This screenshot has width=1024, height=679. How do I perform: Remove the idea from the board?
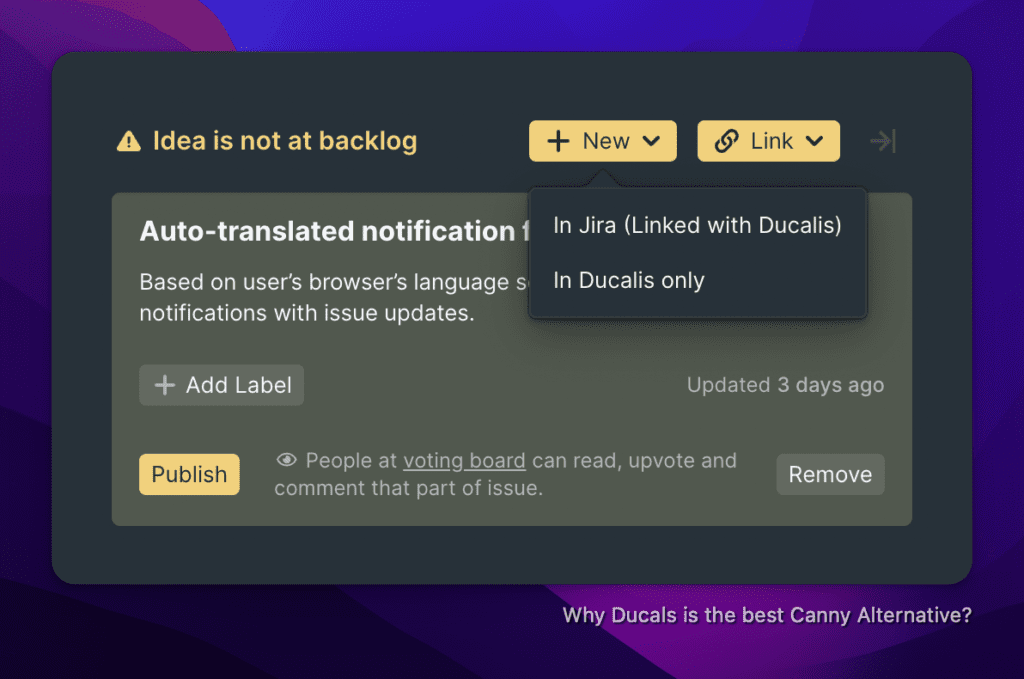[830, 474]
